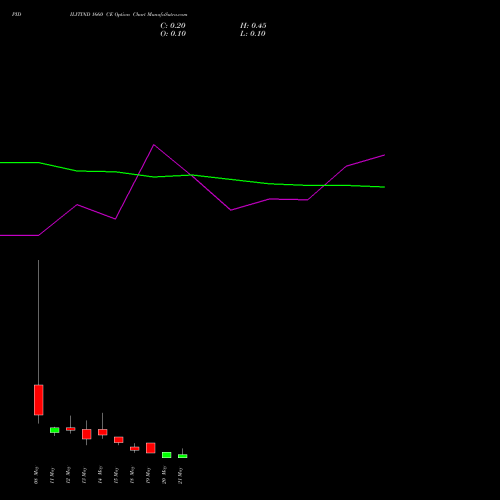This screenshot has height=500, width=500.
Task: Click the 'FSD' label in the corner
Action: click(16, 14)
